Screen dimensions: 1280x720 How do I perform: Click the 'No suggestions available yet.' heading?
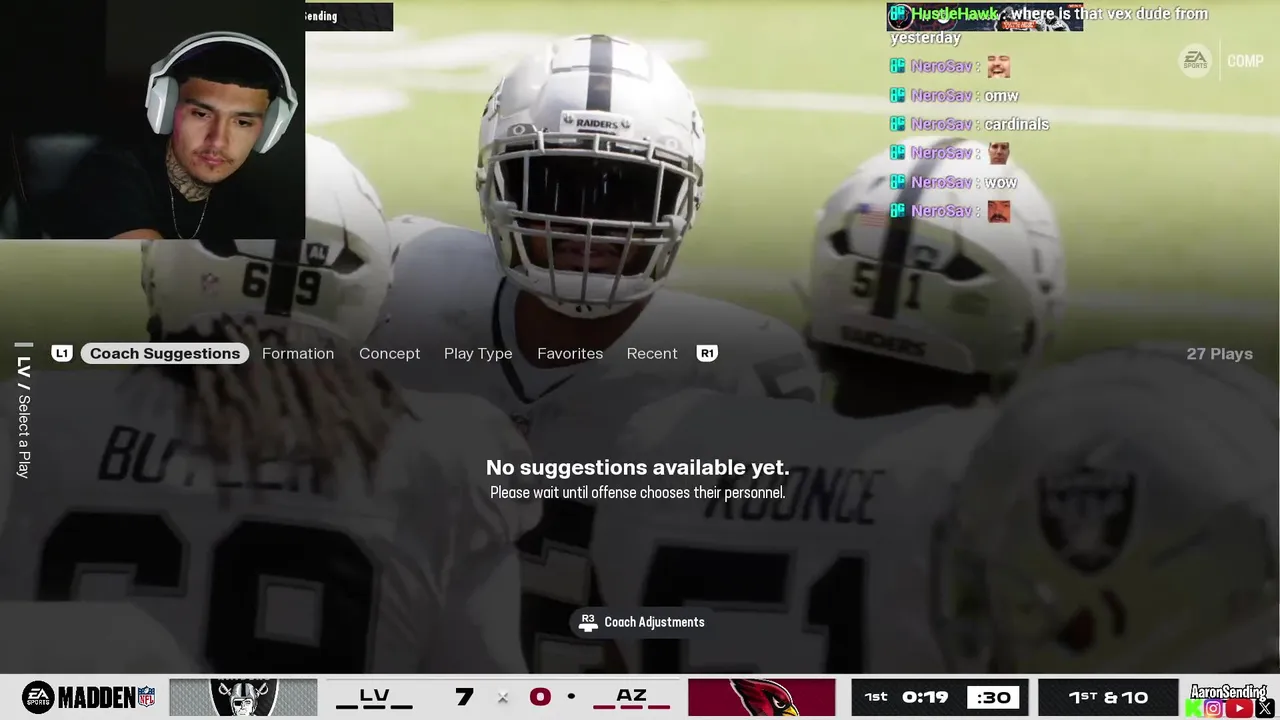point(638,468)
